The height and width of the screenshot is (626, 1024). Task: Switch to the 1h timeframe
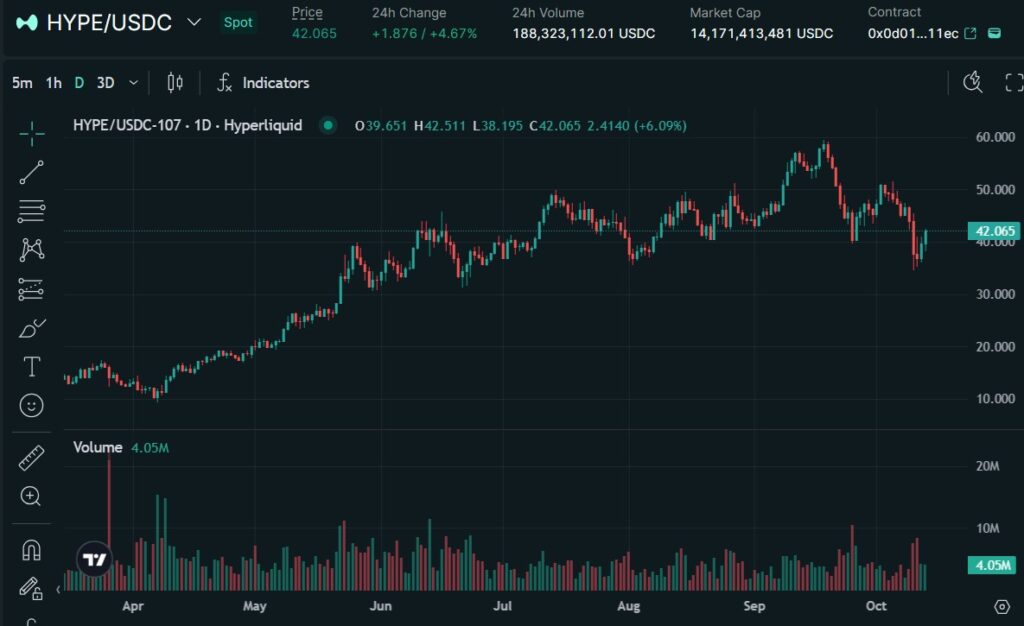54,83
